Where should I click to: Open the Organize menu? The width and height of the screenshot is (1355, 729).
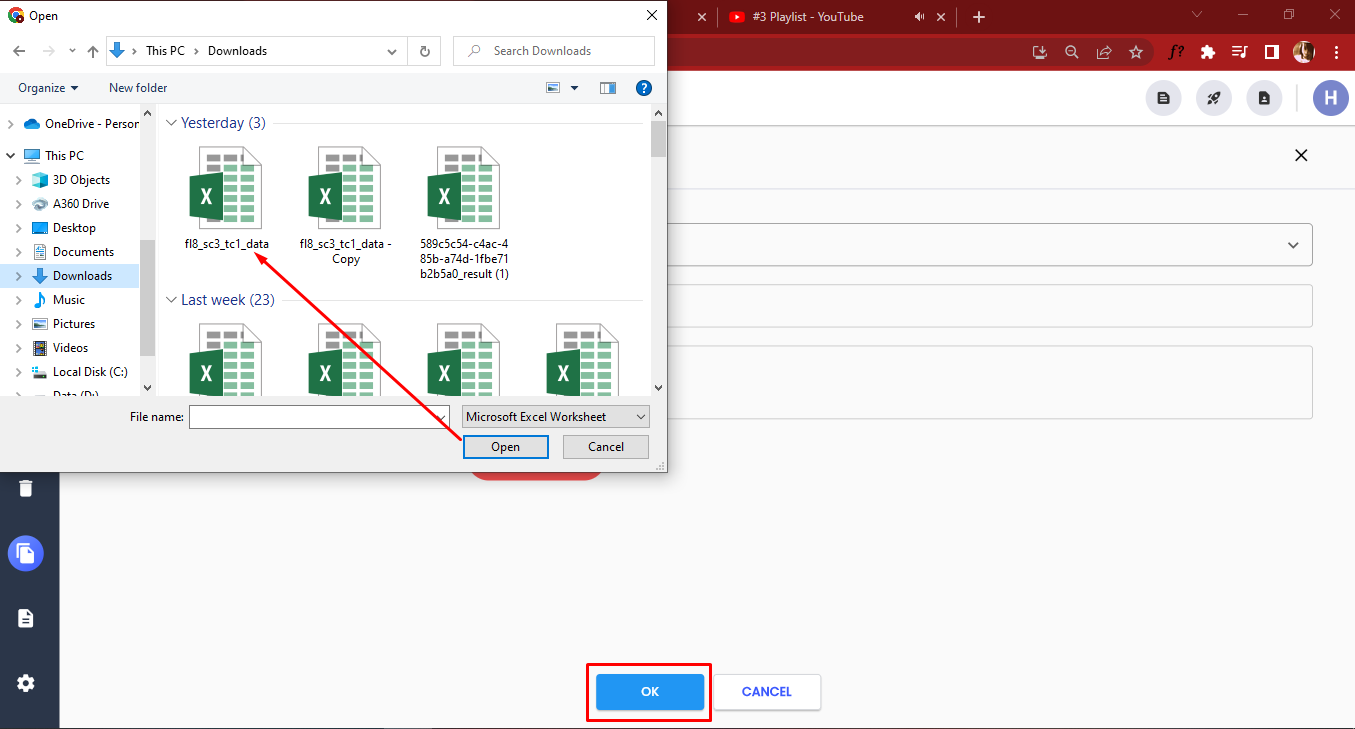point(48,88)
